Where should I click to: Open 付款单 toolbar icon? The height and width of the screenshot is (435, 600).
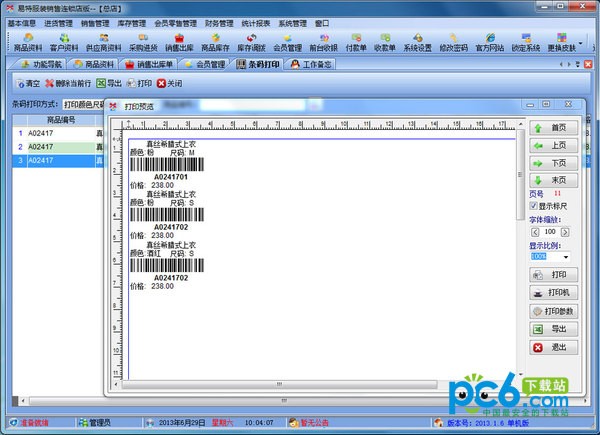tap(356, 42)
